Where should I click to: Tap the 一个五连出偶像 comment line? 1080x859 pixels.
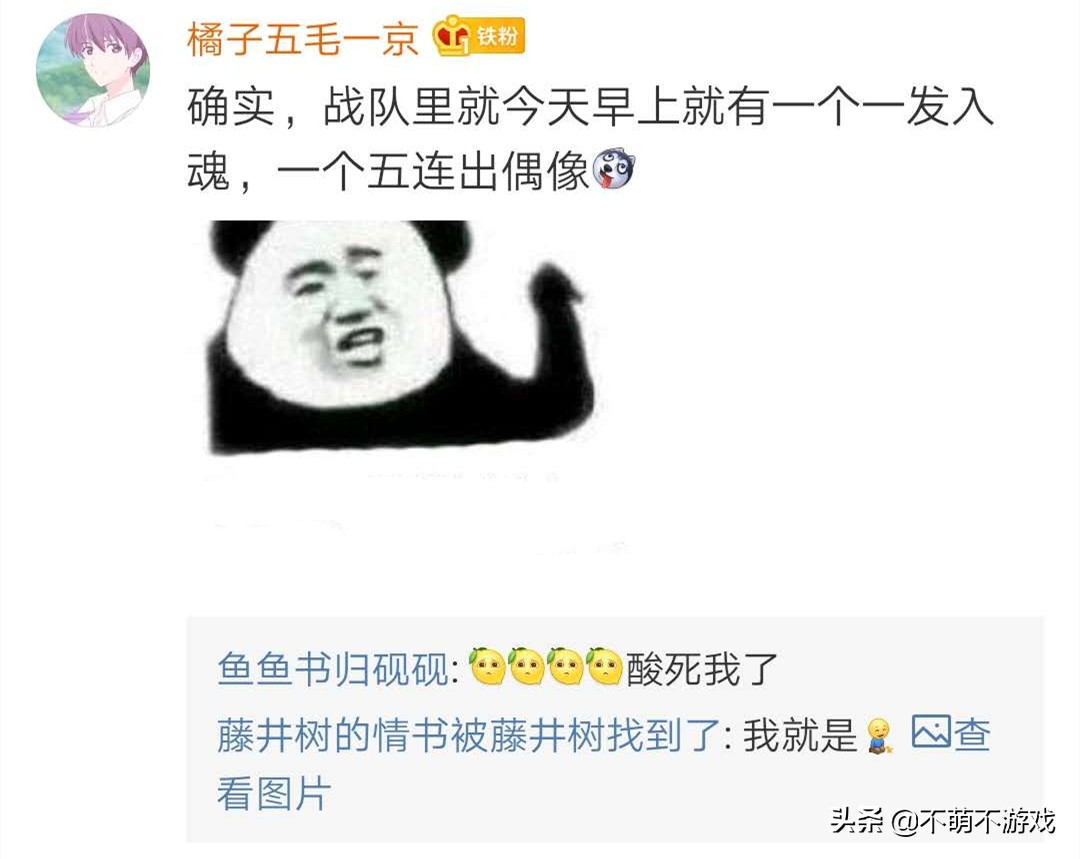[433, 171]
